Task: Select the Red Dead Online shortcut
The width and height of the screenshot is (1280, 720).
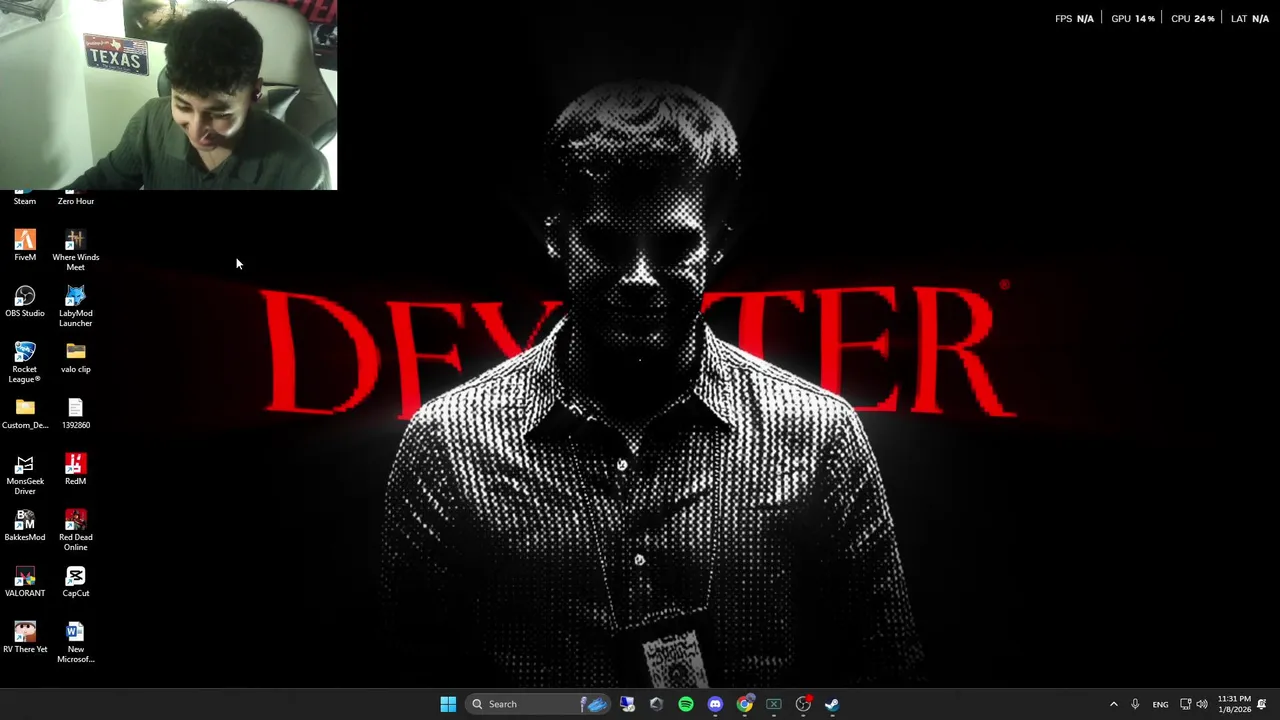Action: click(x=76, y=530)
